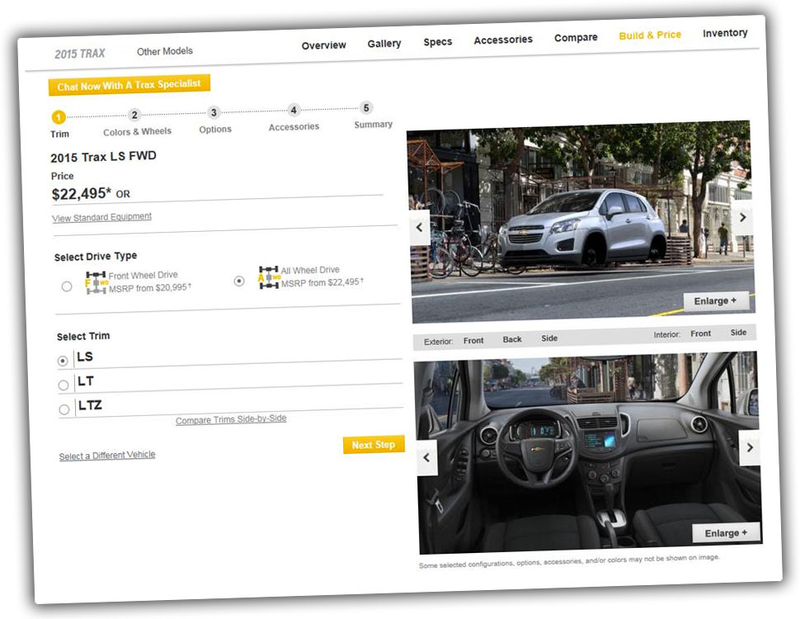The height and width of the screenshot is (619, 800).
Task: Switch exterior view to Front
Action: tap(473, 340)
